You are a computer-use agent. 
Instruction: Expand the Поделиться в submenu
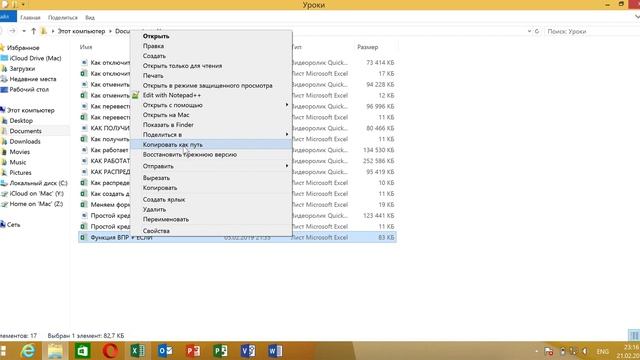pyautogui.click(x=287, y=134)
